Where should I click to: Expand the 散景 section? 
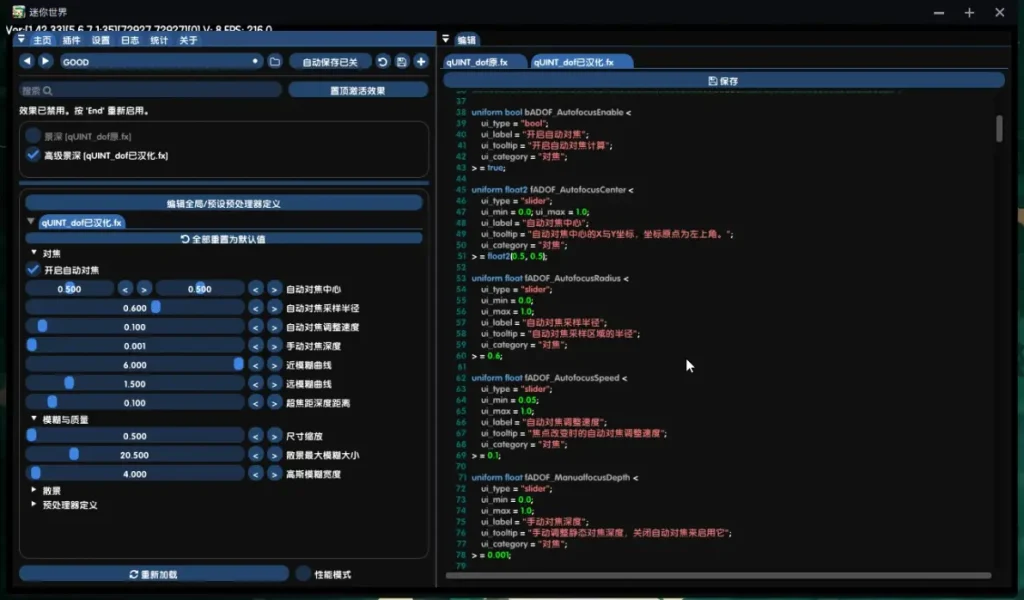[x=34, y=491]
